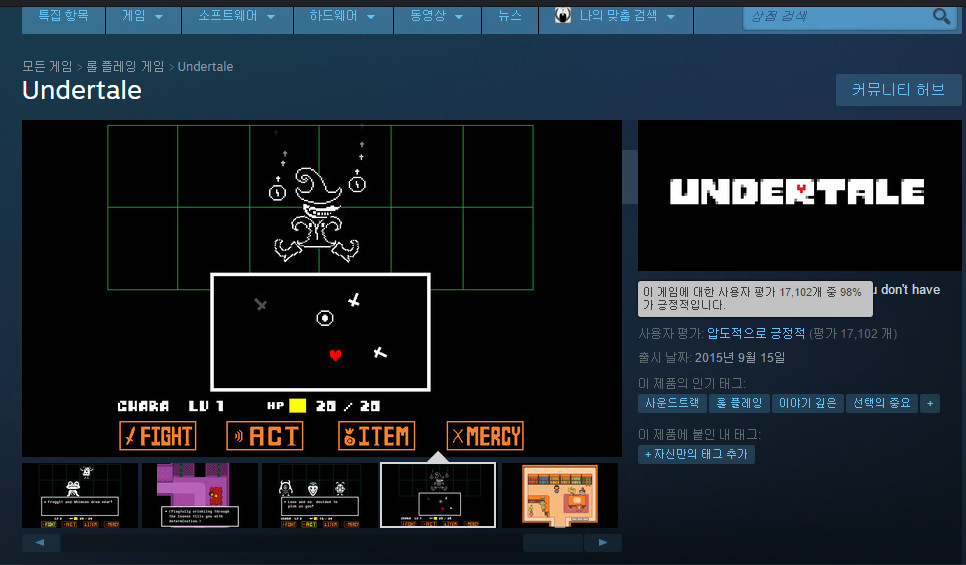Open the 커뮤니티 허브 button
The height and width of the screenshot is (565, 966).
tap(897, 90)
